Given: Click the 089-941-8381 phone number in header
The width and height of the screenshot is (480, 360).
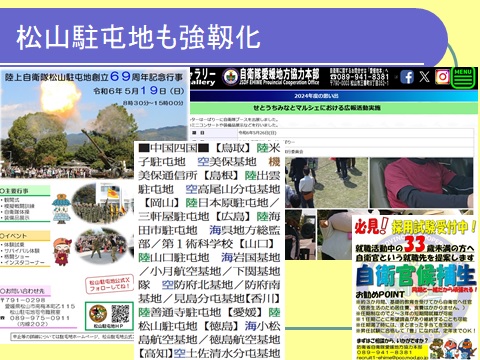Looking at the screenshot, I should click(x=359, y=77).
